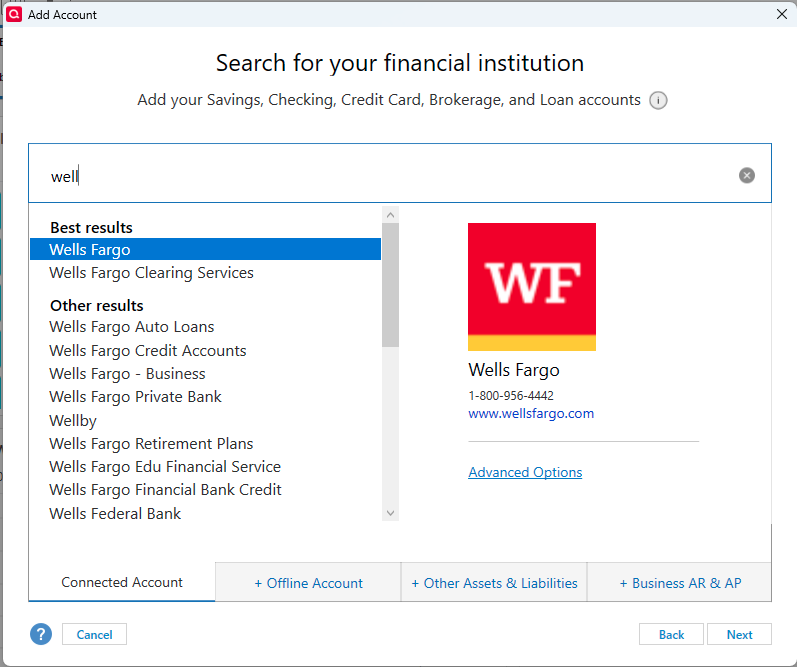The width and height of the screenshot is (797, 667).
Task: Switch to + Offline Account tab
Action: coord(308,583)
